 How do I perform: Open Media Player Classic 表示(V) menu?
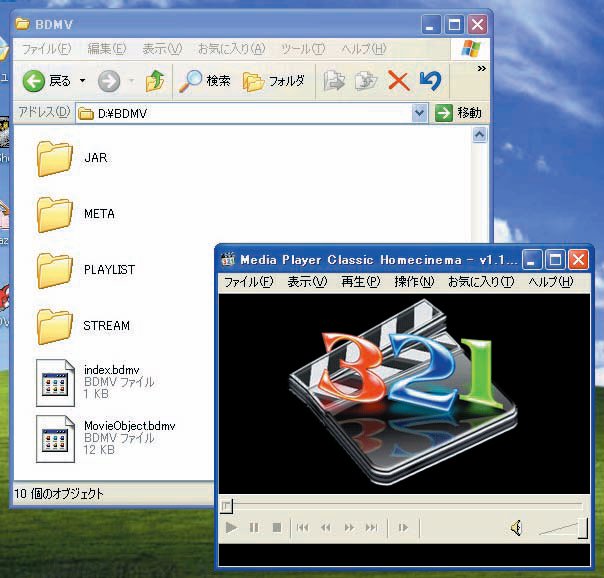click(x=307, y=282)
